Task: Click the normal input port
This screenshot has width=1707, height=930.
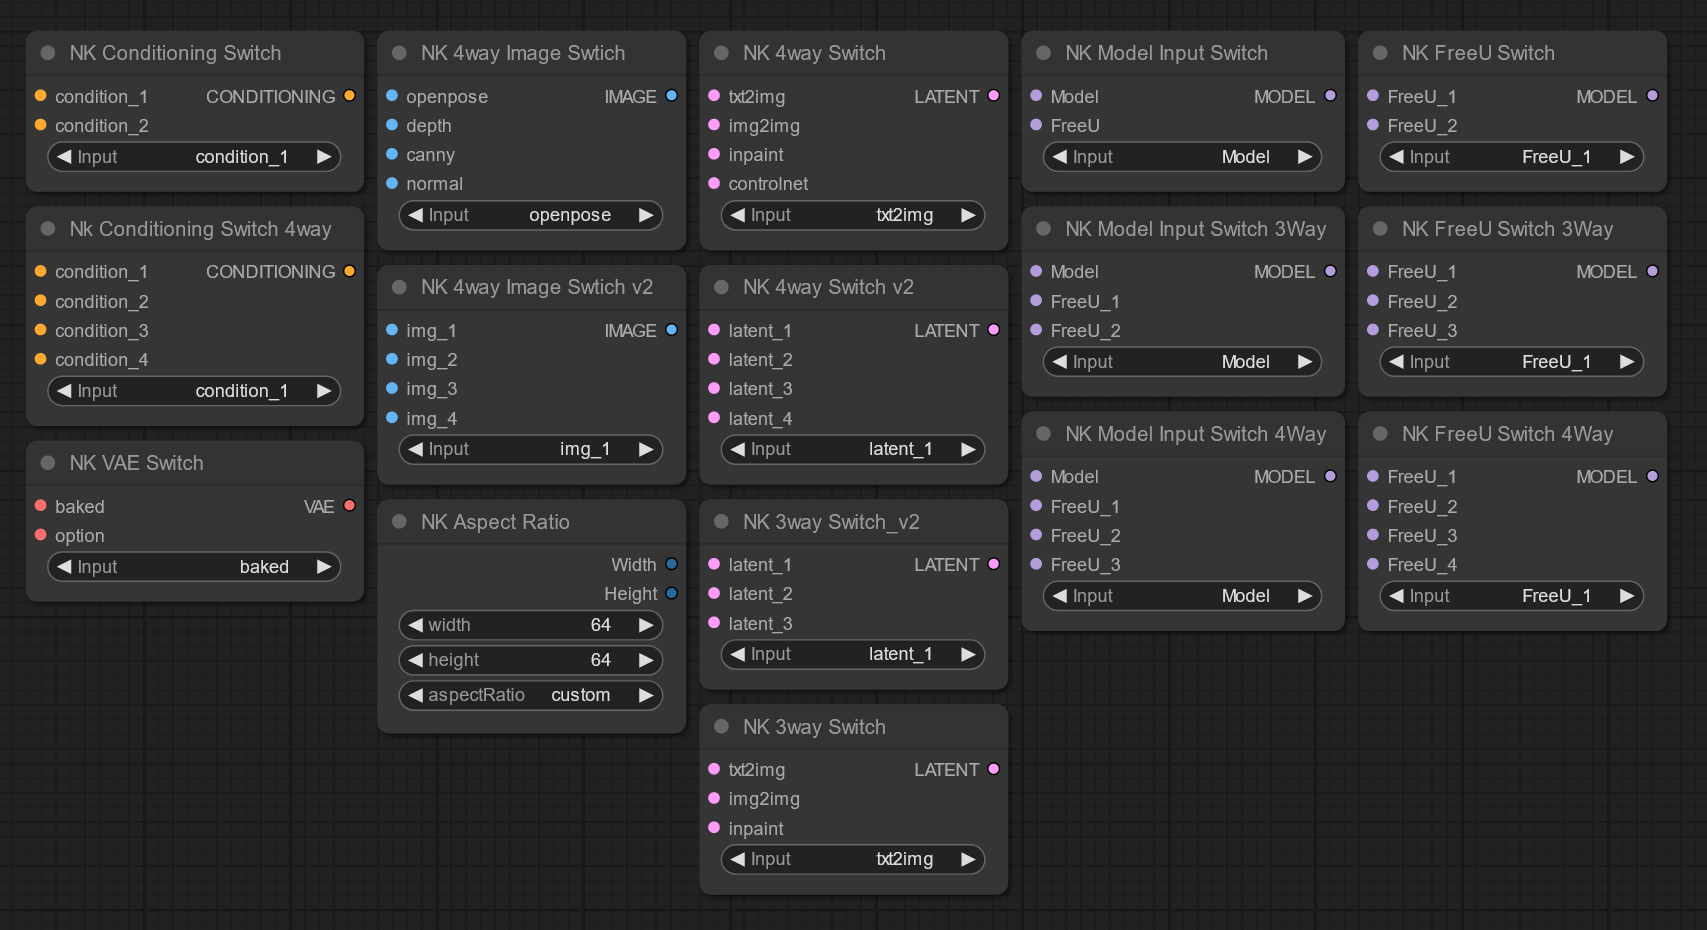Action: (392, 183)
